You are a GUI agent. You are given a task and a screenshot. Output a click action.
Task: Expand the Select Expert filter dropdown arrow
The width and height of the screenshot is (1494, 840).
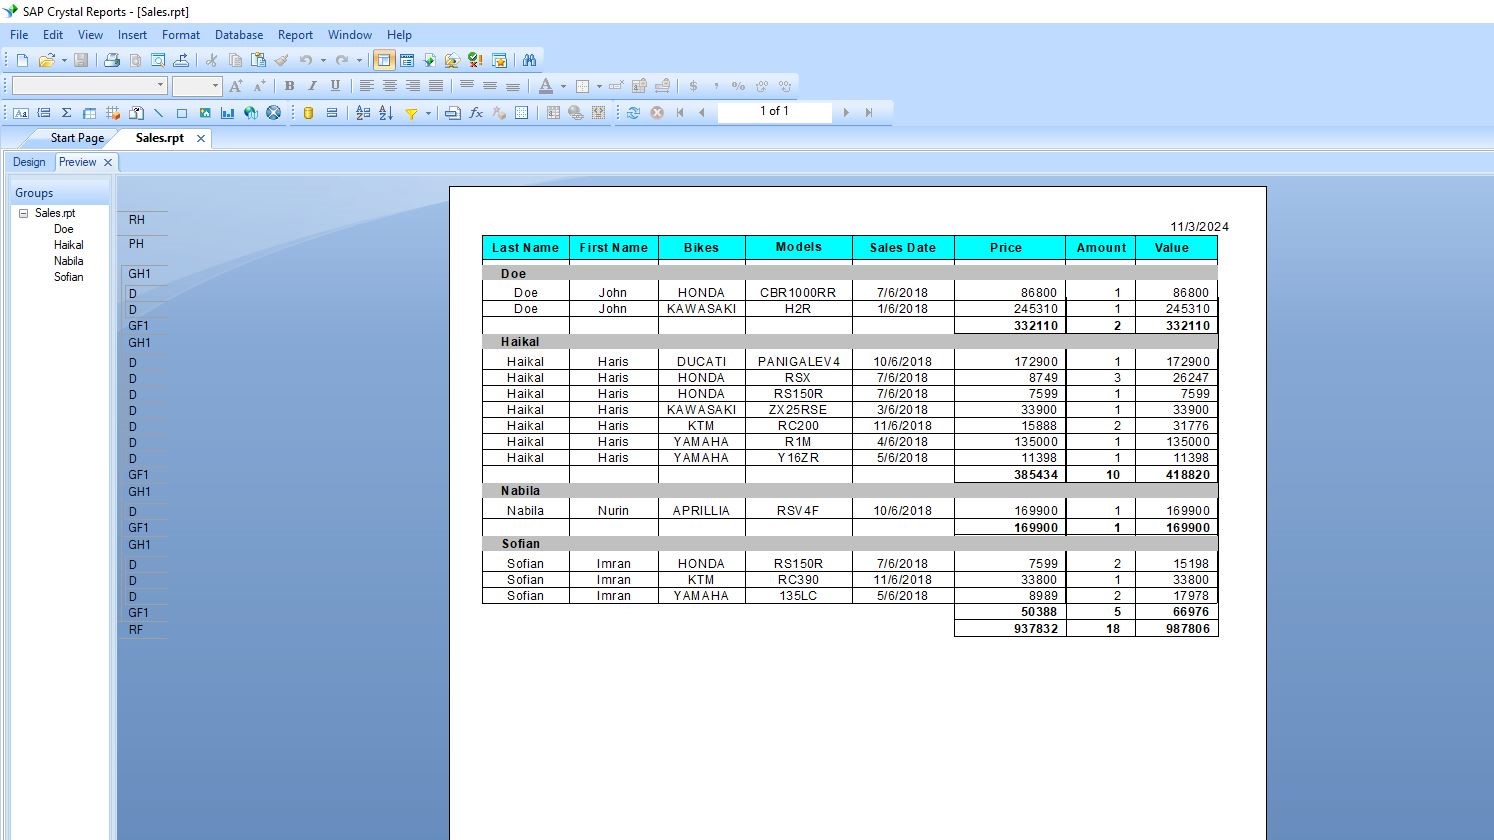click(x=428, y=113)
